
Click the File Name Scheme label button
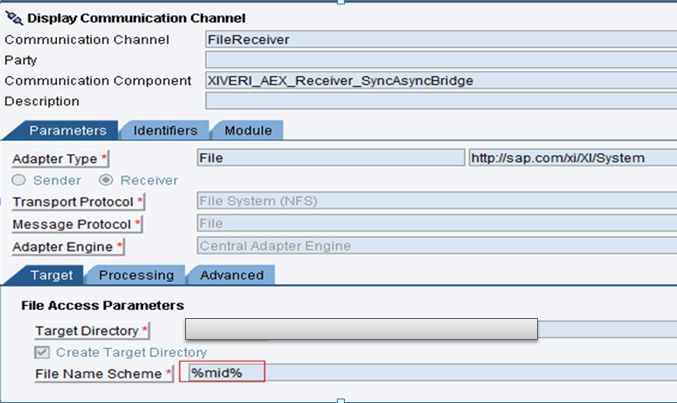click(104, 373)
